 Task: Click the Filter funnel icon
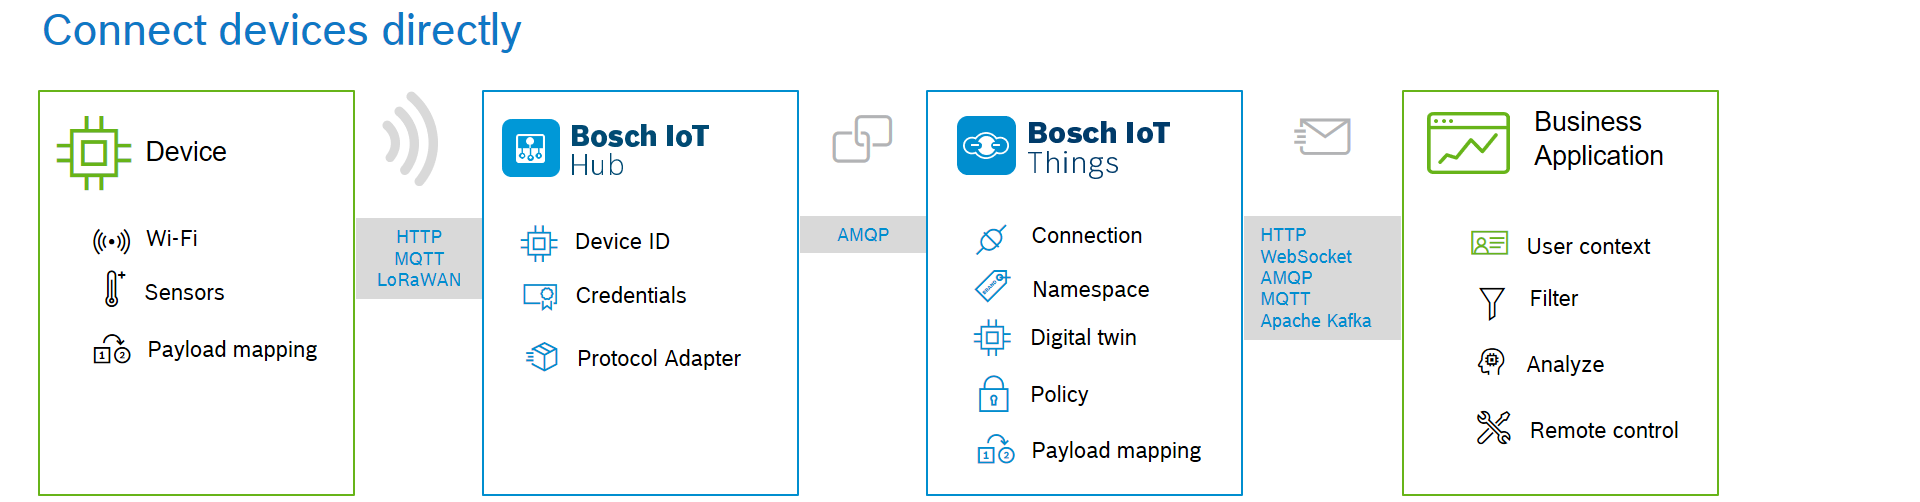pyautogui.click(x=1491, y=302)
